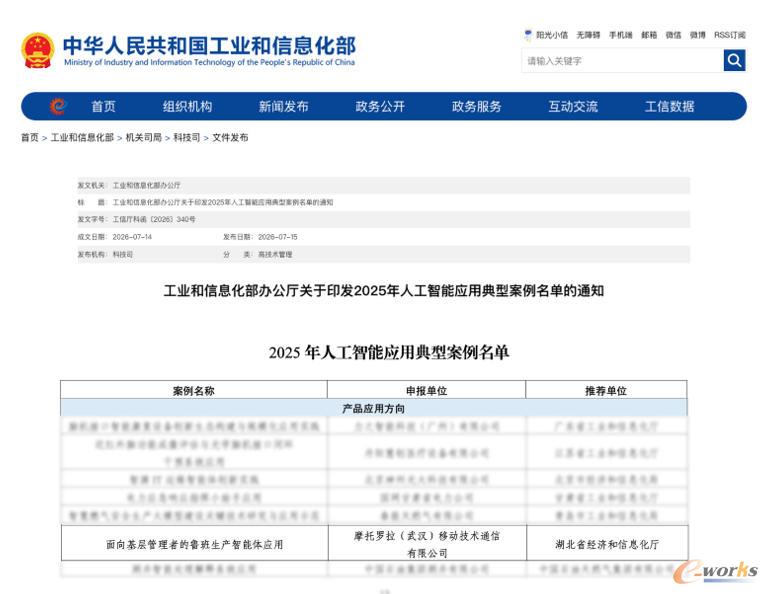The width and height of the screenshot is (768, 594).
Task: Open the 微信 link
Action: 673,35
